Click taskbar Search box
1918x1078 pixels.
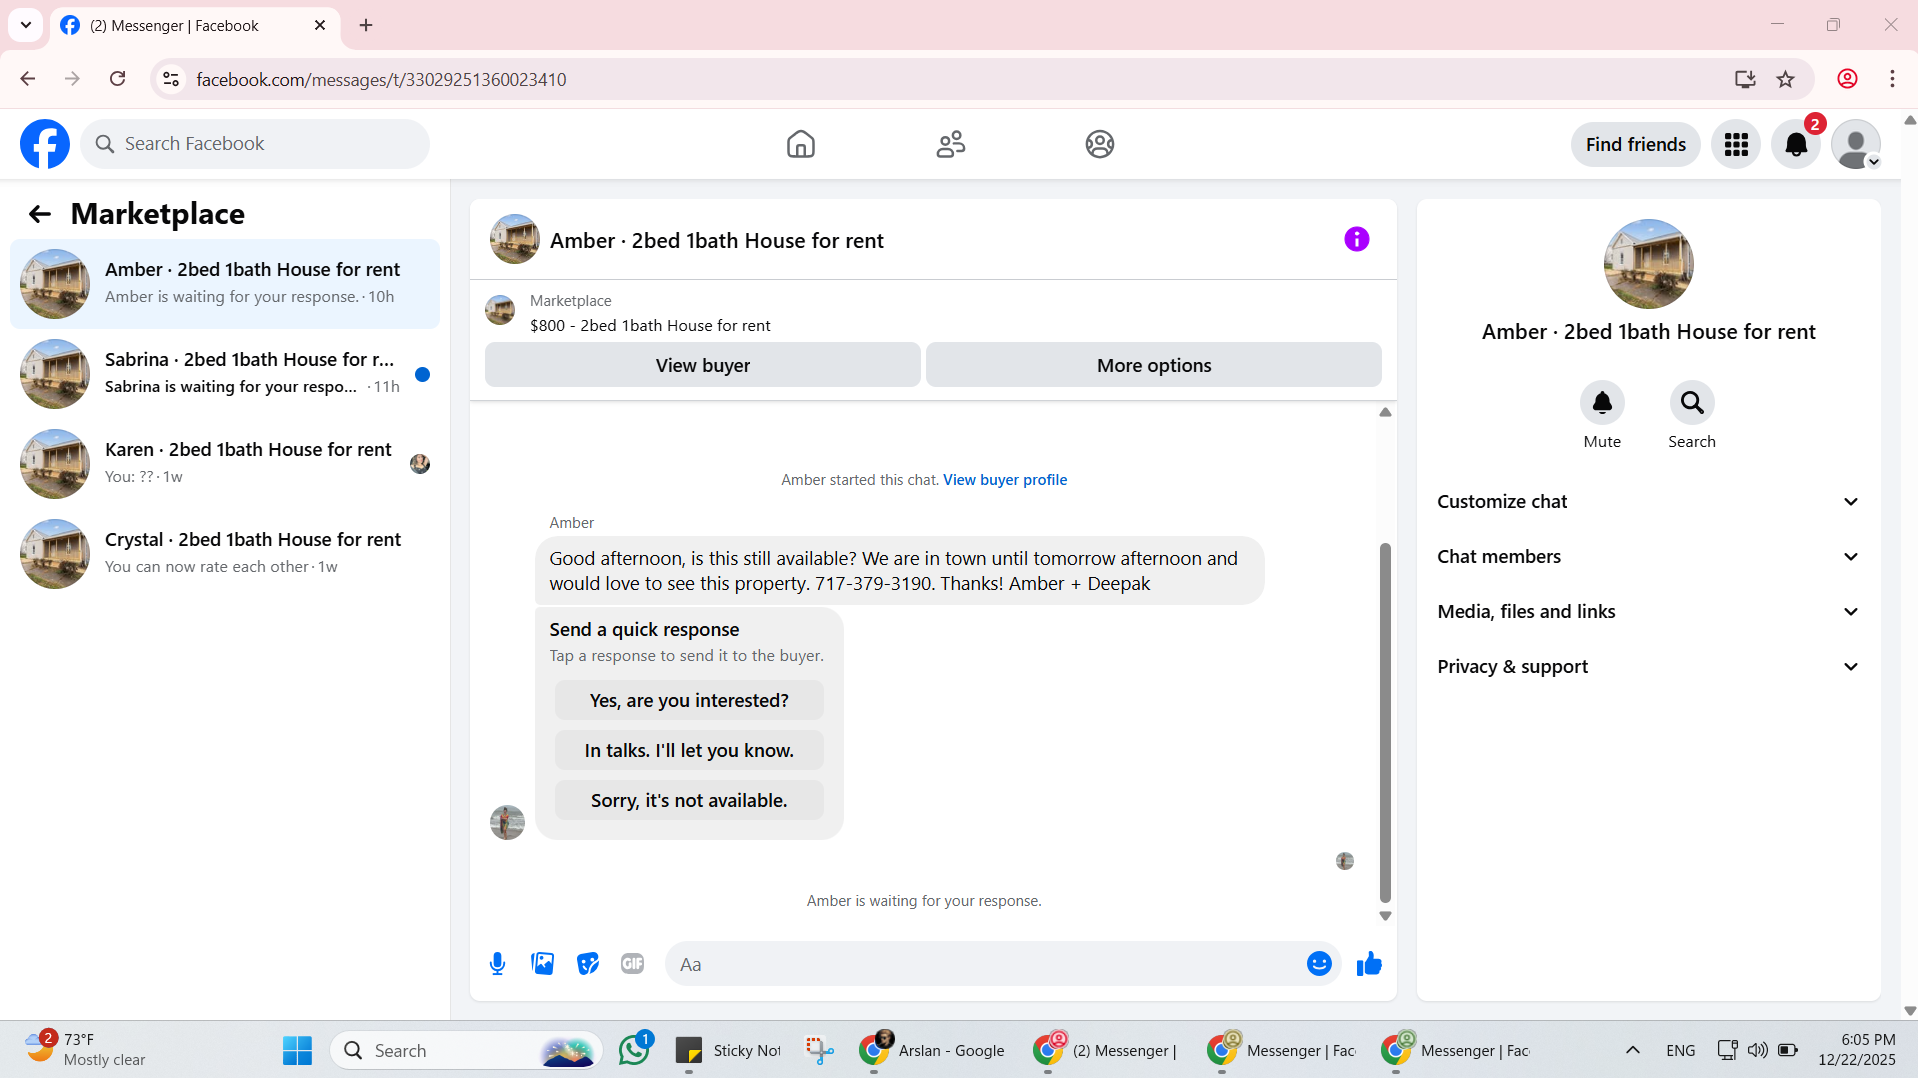[x=466, y=1050]
